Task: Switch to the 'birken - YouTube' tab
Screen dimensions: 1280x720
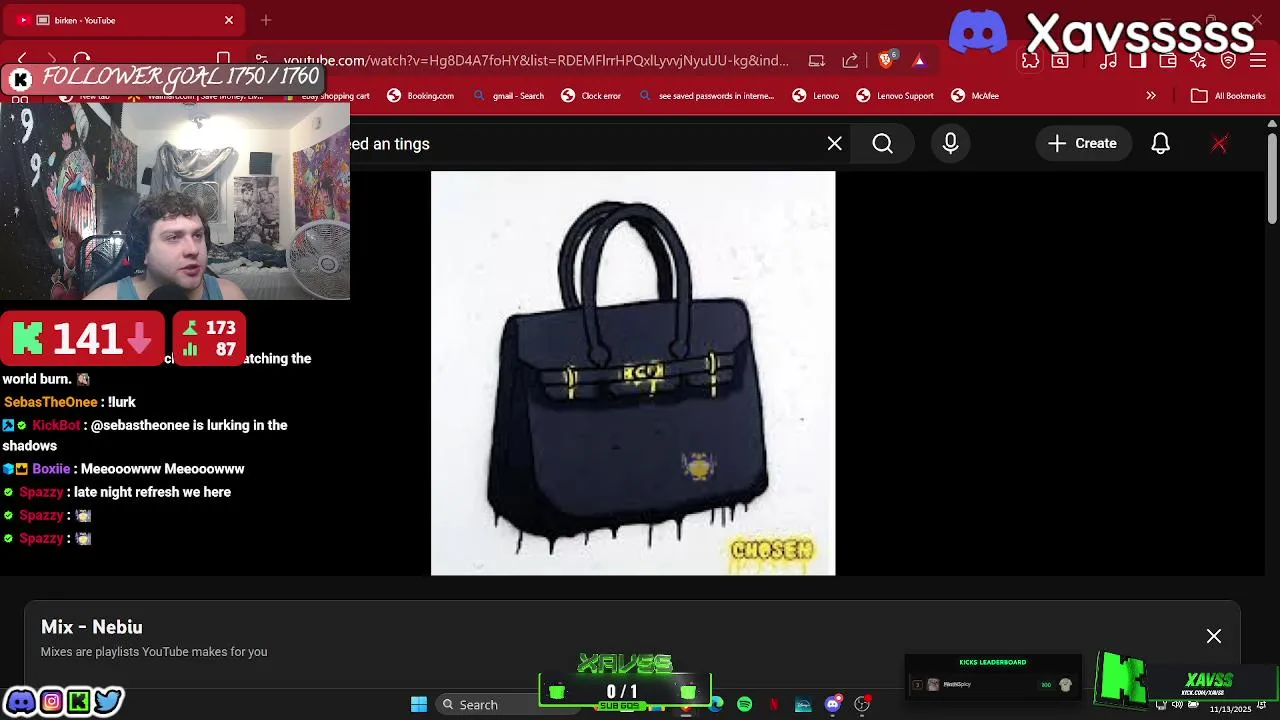Action: click(120, 20)
